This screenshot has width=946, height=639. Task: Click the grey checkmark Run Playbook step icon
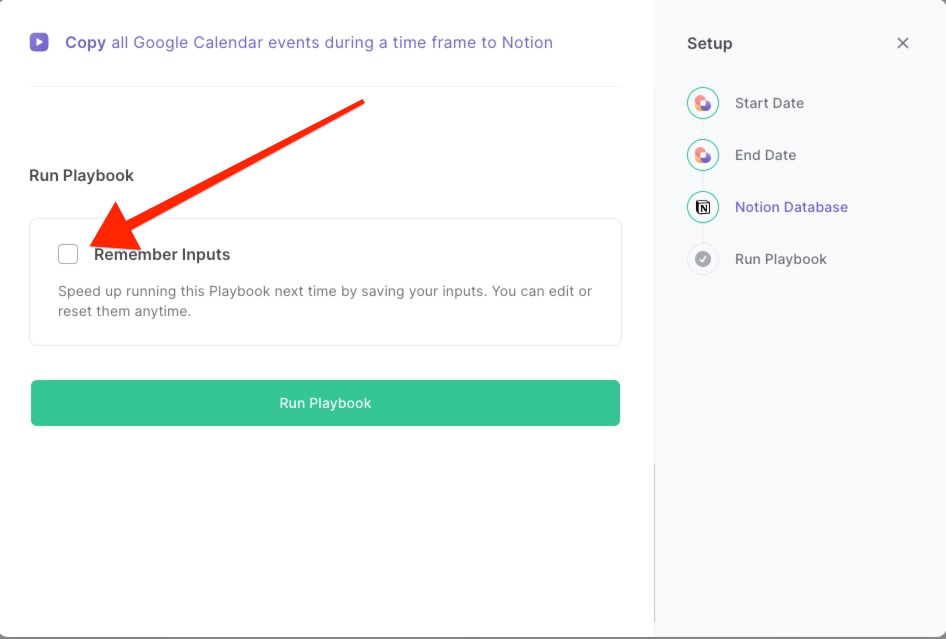703,259
